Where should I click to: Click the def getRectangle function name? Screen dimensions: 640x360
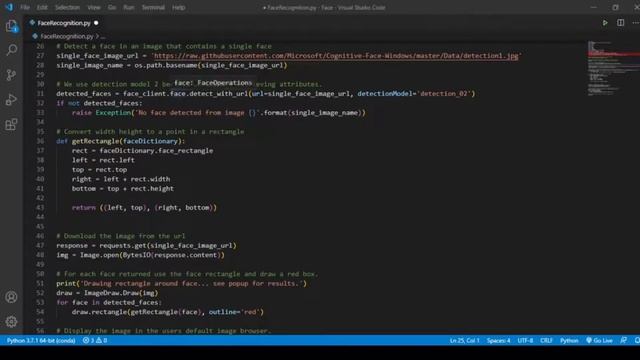click(95, 141)
